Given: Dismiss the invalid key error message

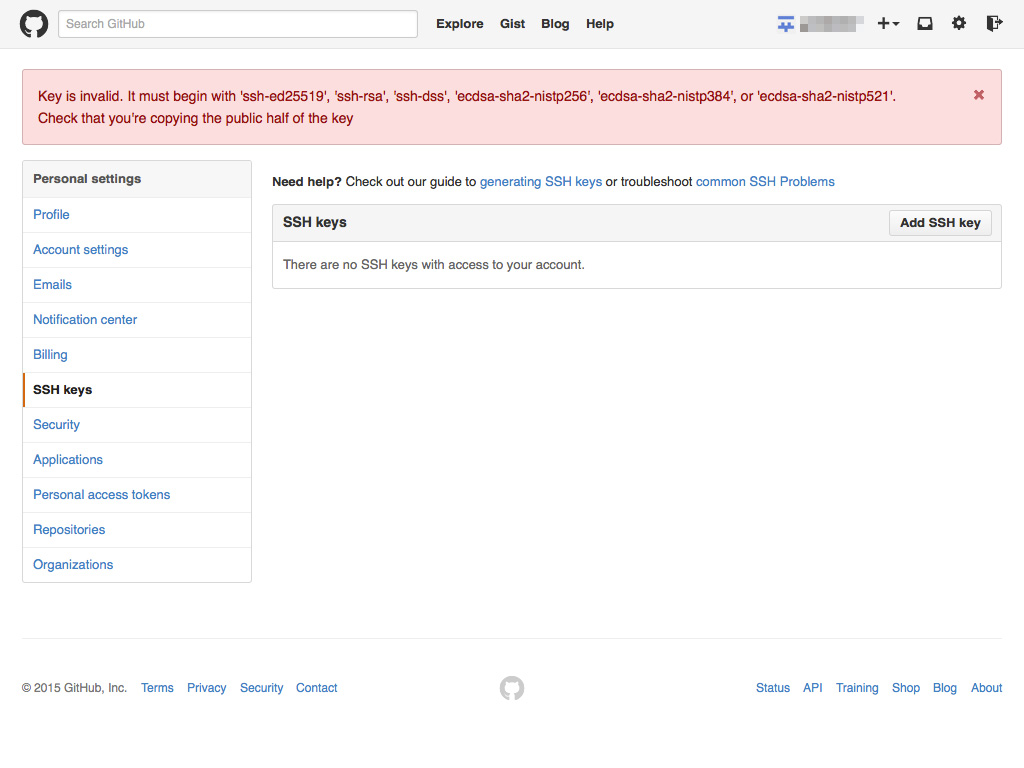Looking at the screenshot, I should 979,95.
